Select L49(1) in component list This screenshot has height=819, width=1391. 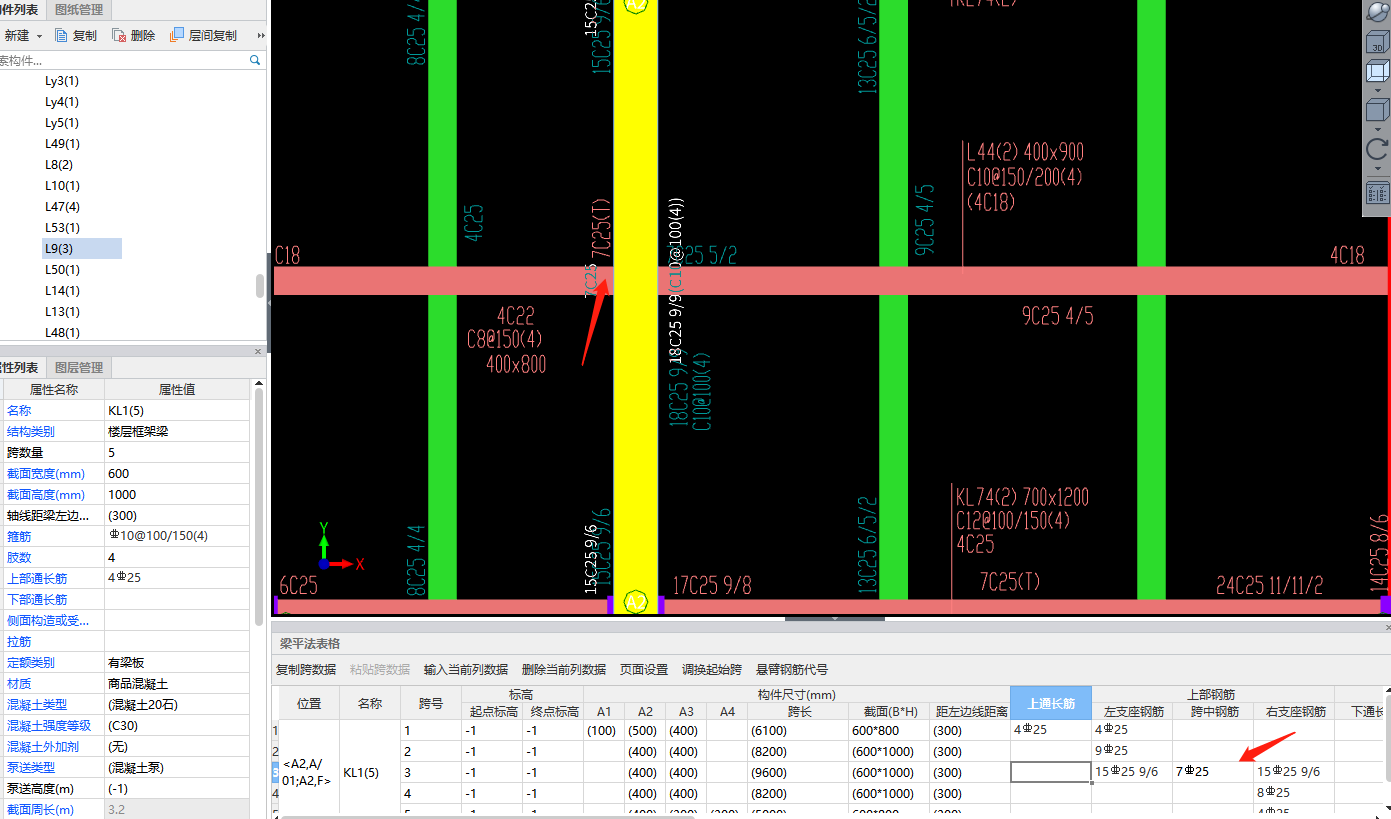click(x=62, y=144)
